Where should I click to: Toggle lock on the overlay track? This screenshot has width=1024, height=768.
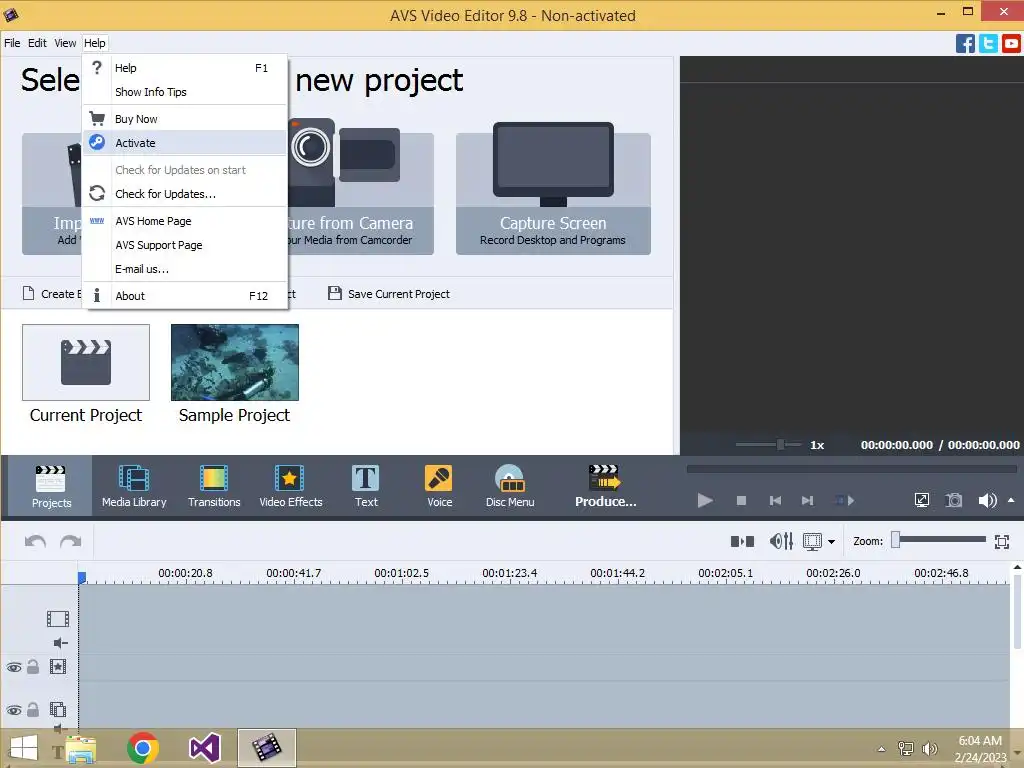click(33, 709)
